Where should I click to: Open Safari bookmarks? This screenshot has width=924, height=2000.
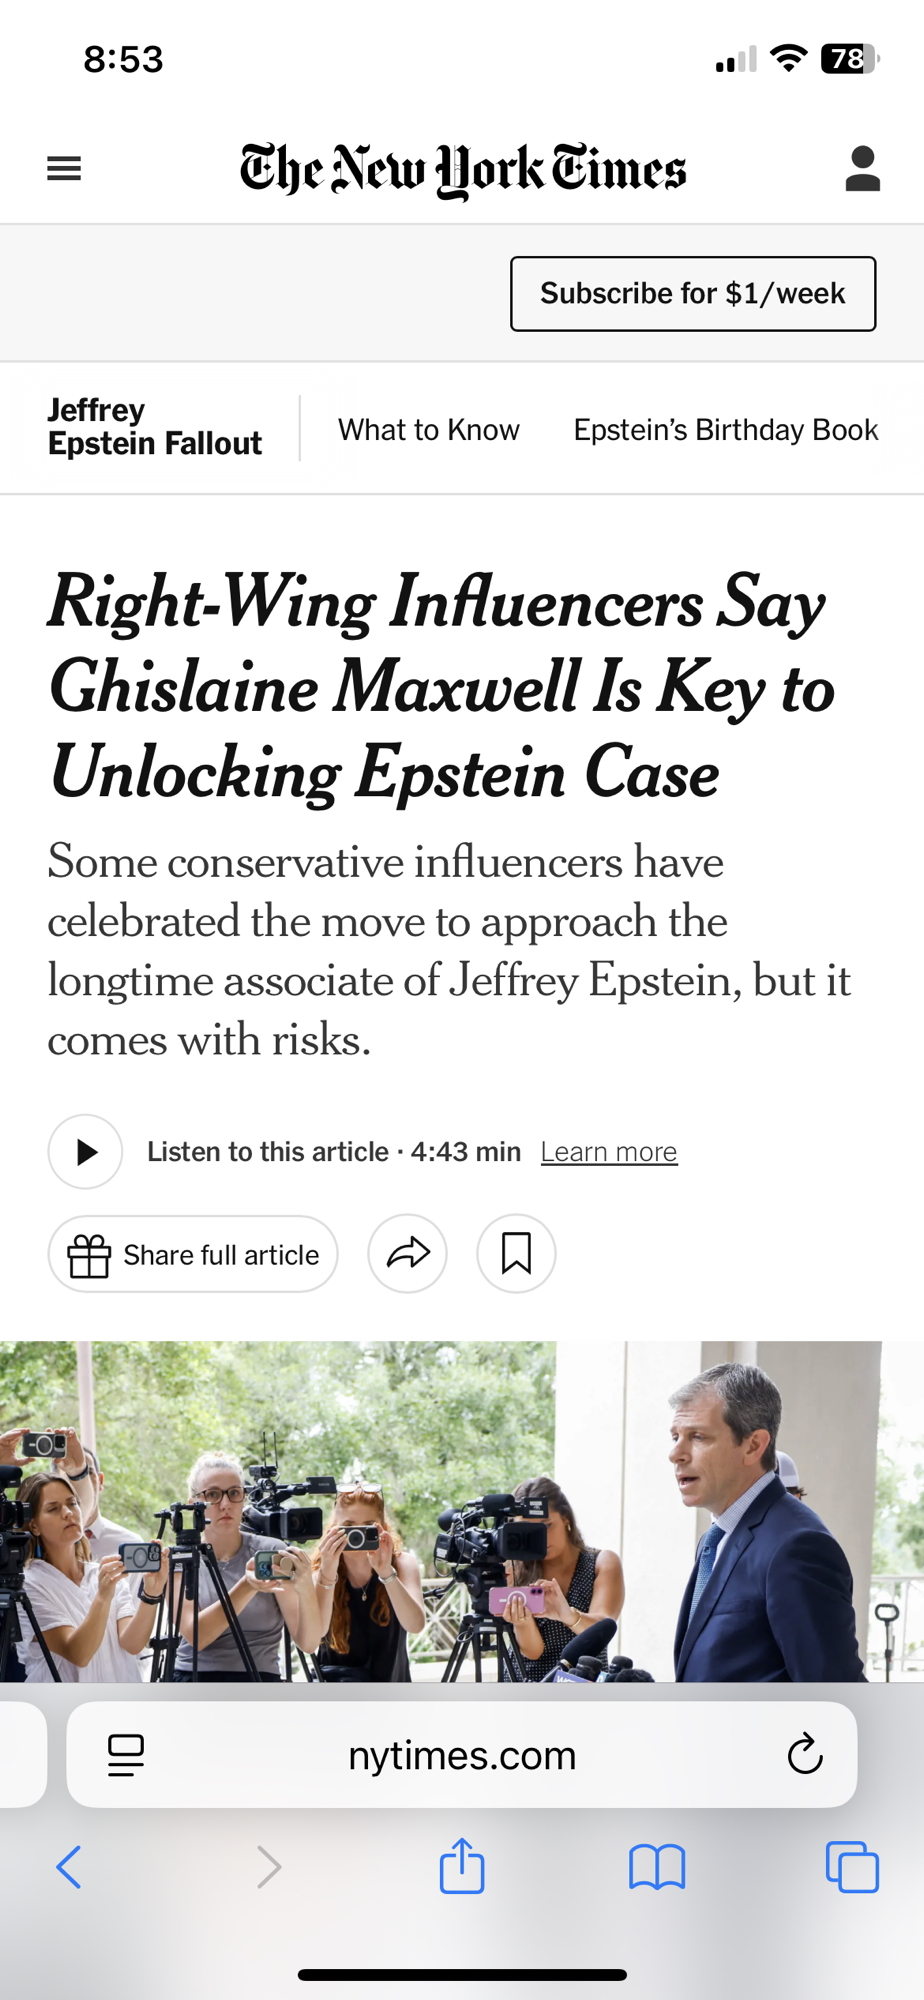pos(657,1867)
